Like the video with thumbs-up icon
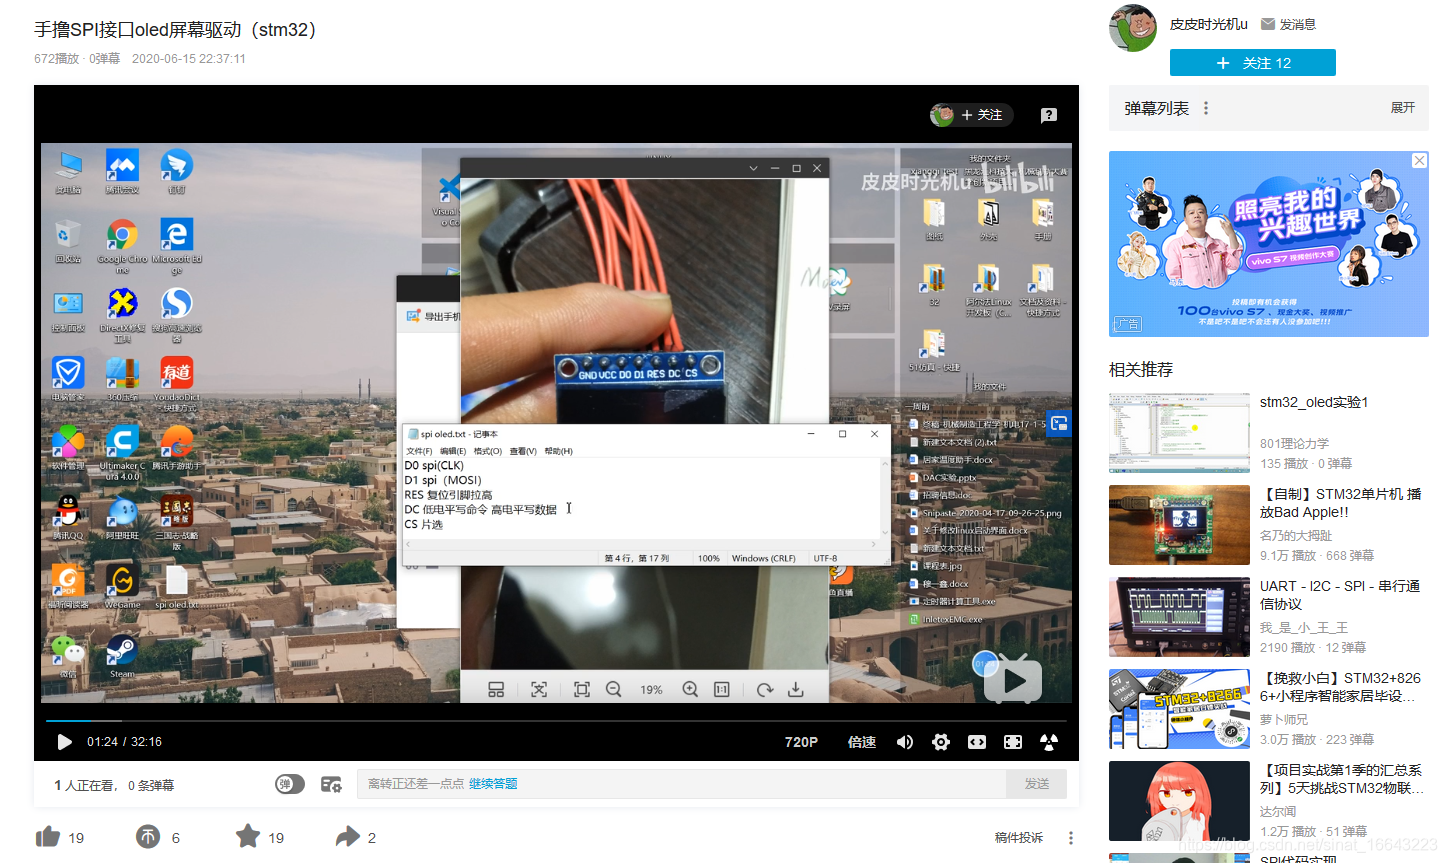Screen dimensions: 1447x863 (x=48, y=837)
